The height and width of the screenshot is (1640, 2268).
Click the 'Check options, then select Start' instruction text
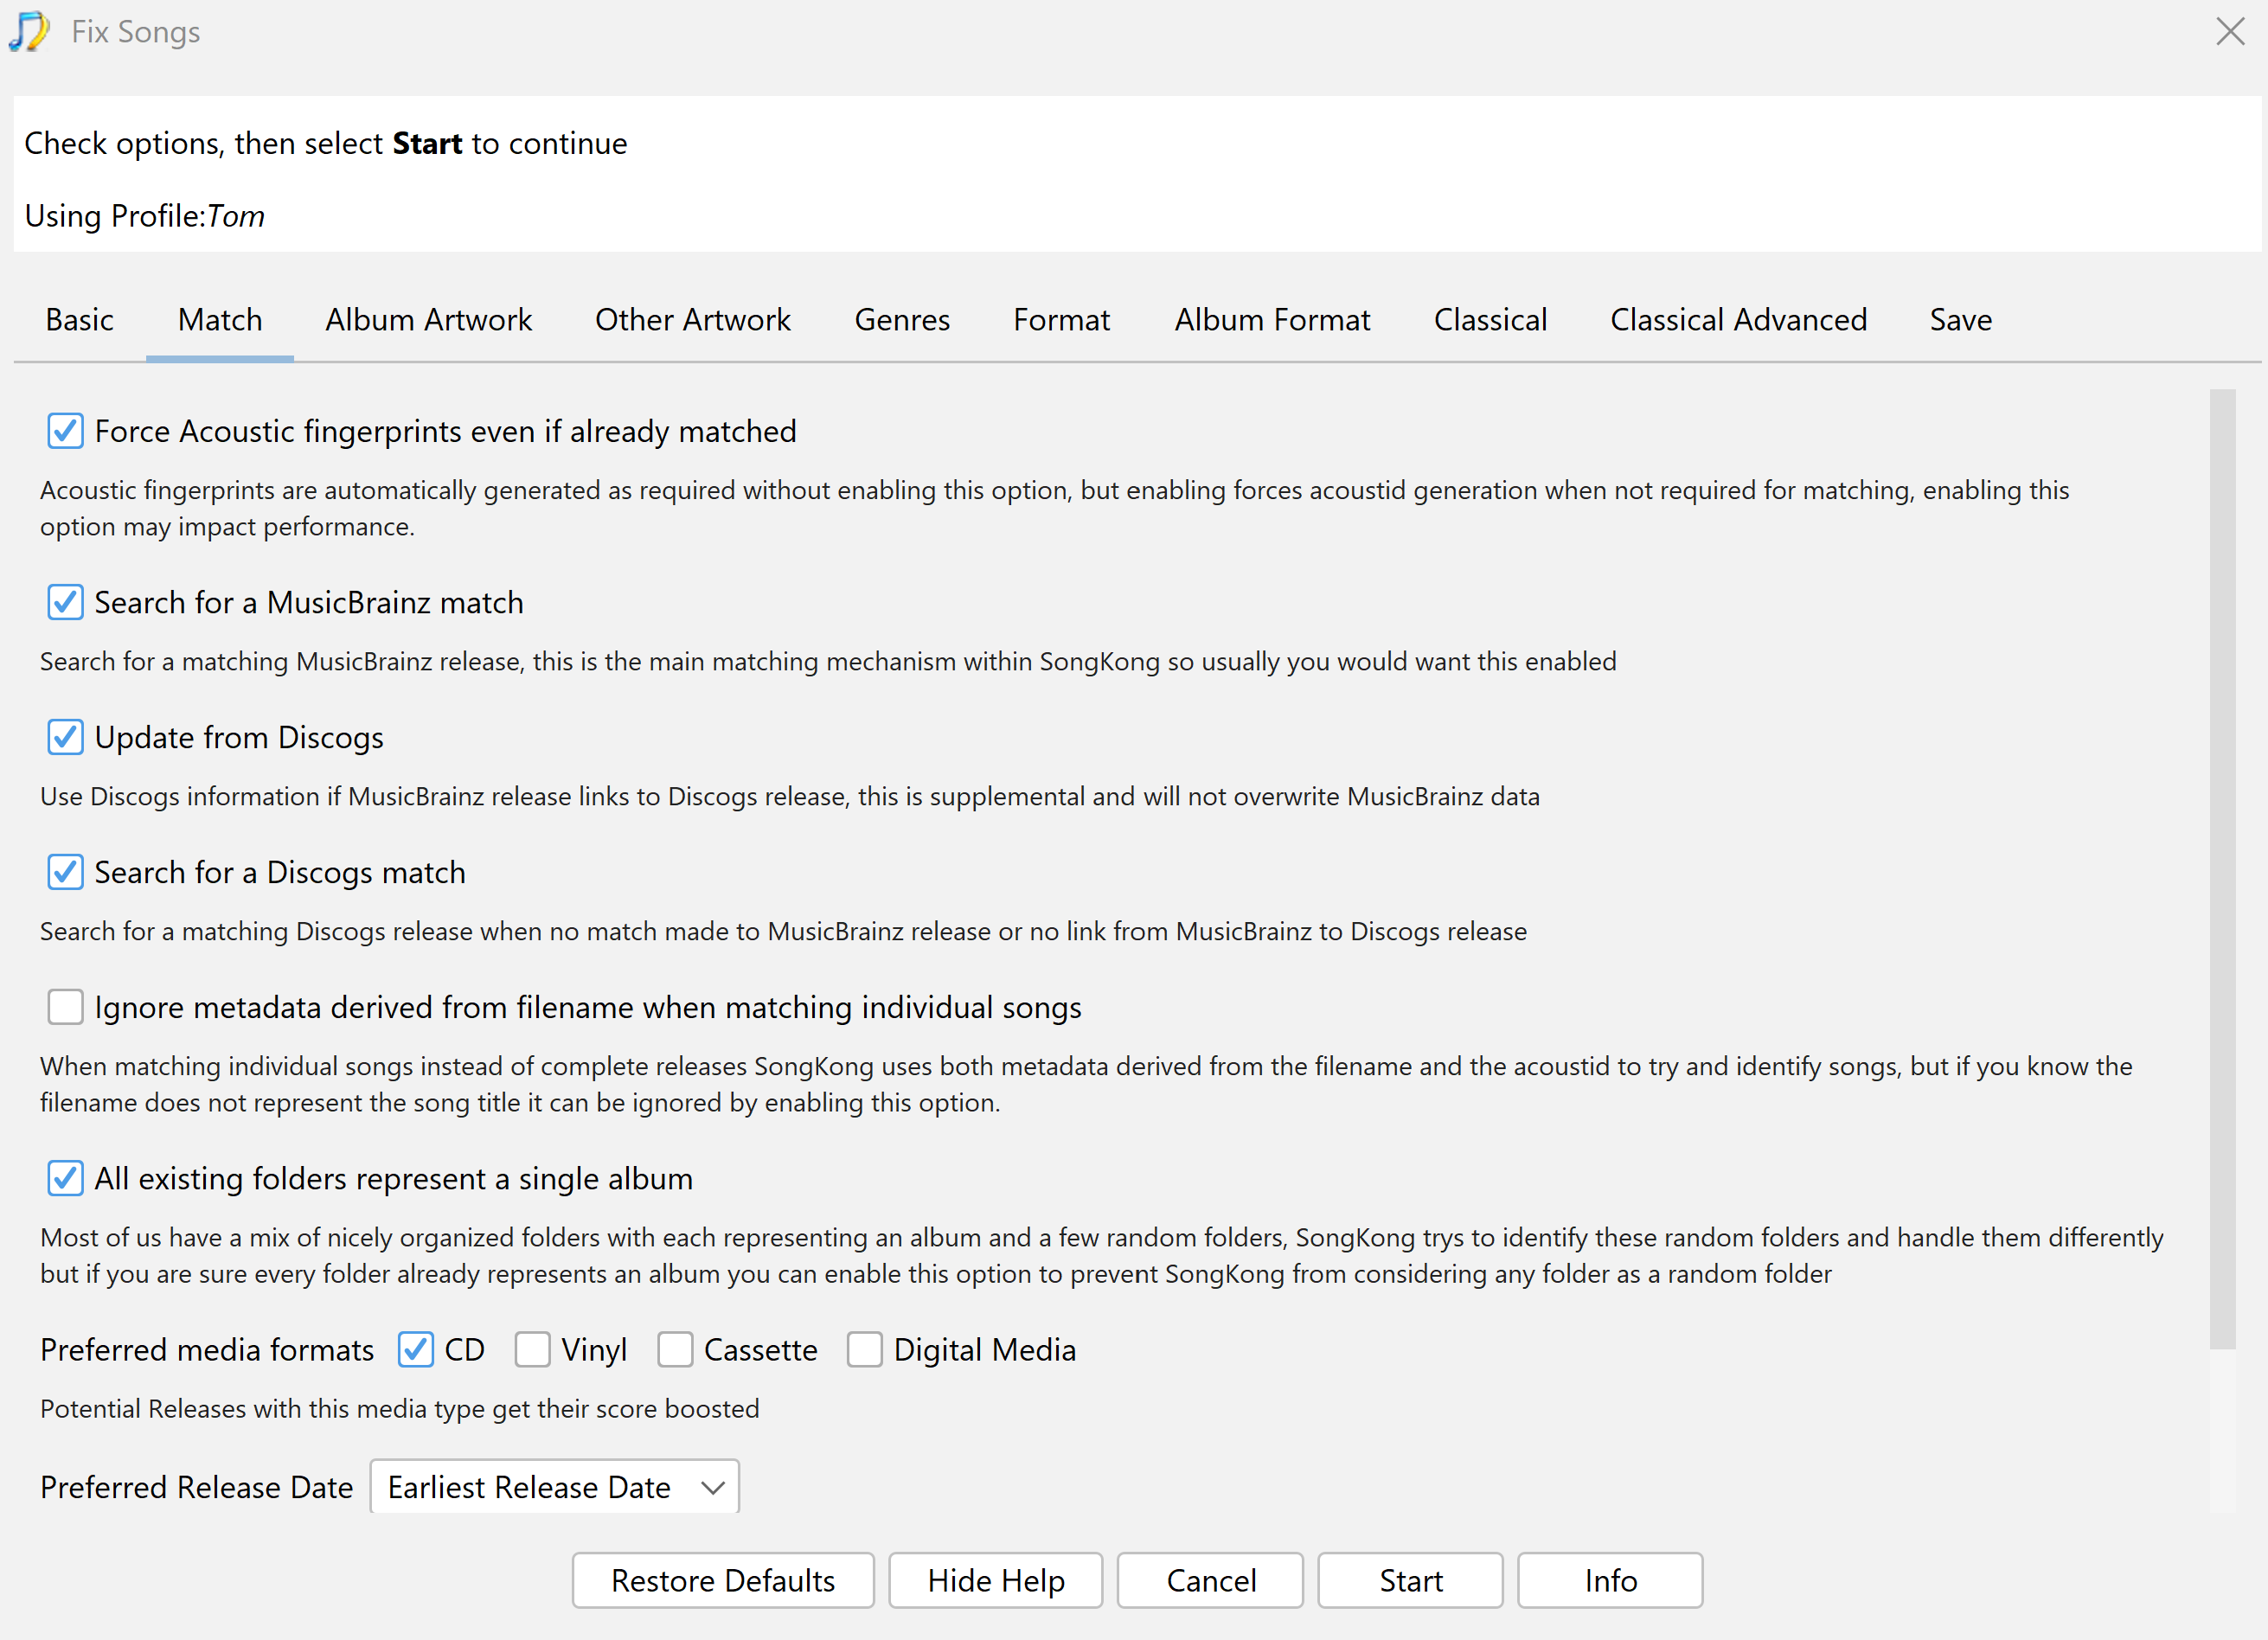326,144
